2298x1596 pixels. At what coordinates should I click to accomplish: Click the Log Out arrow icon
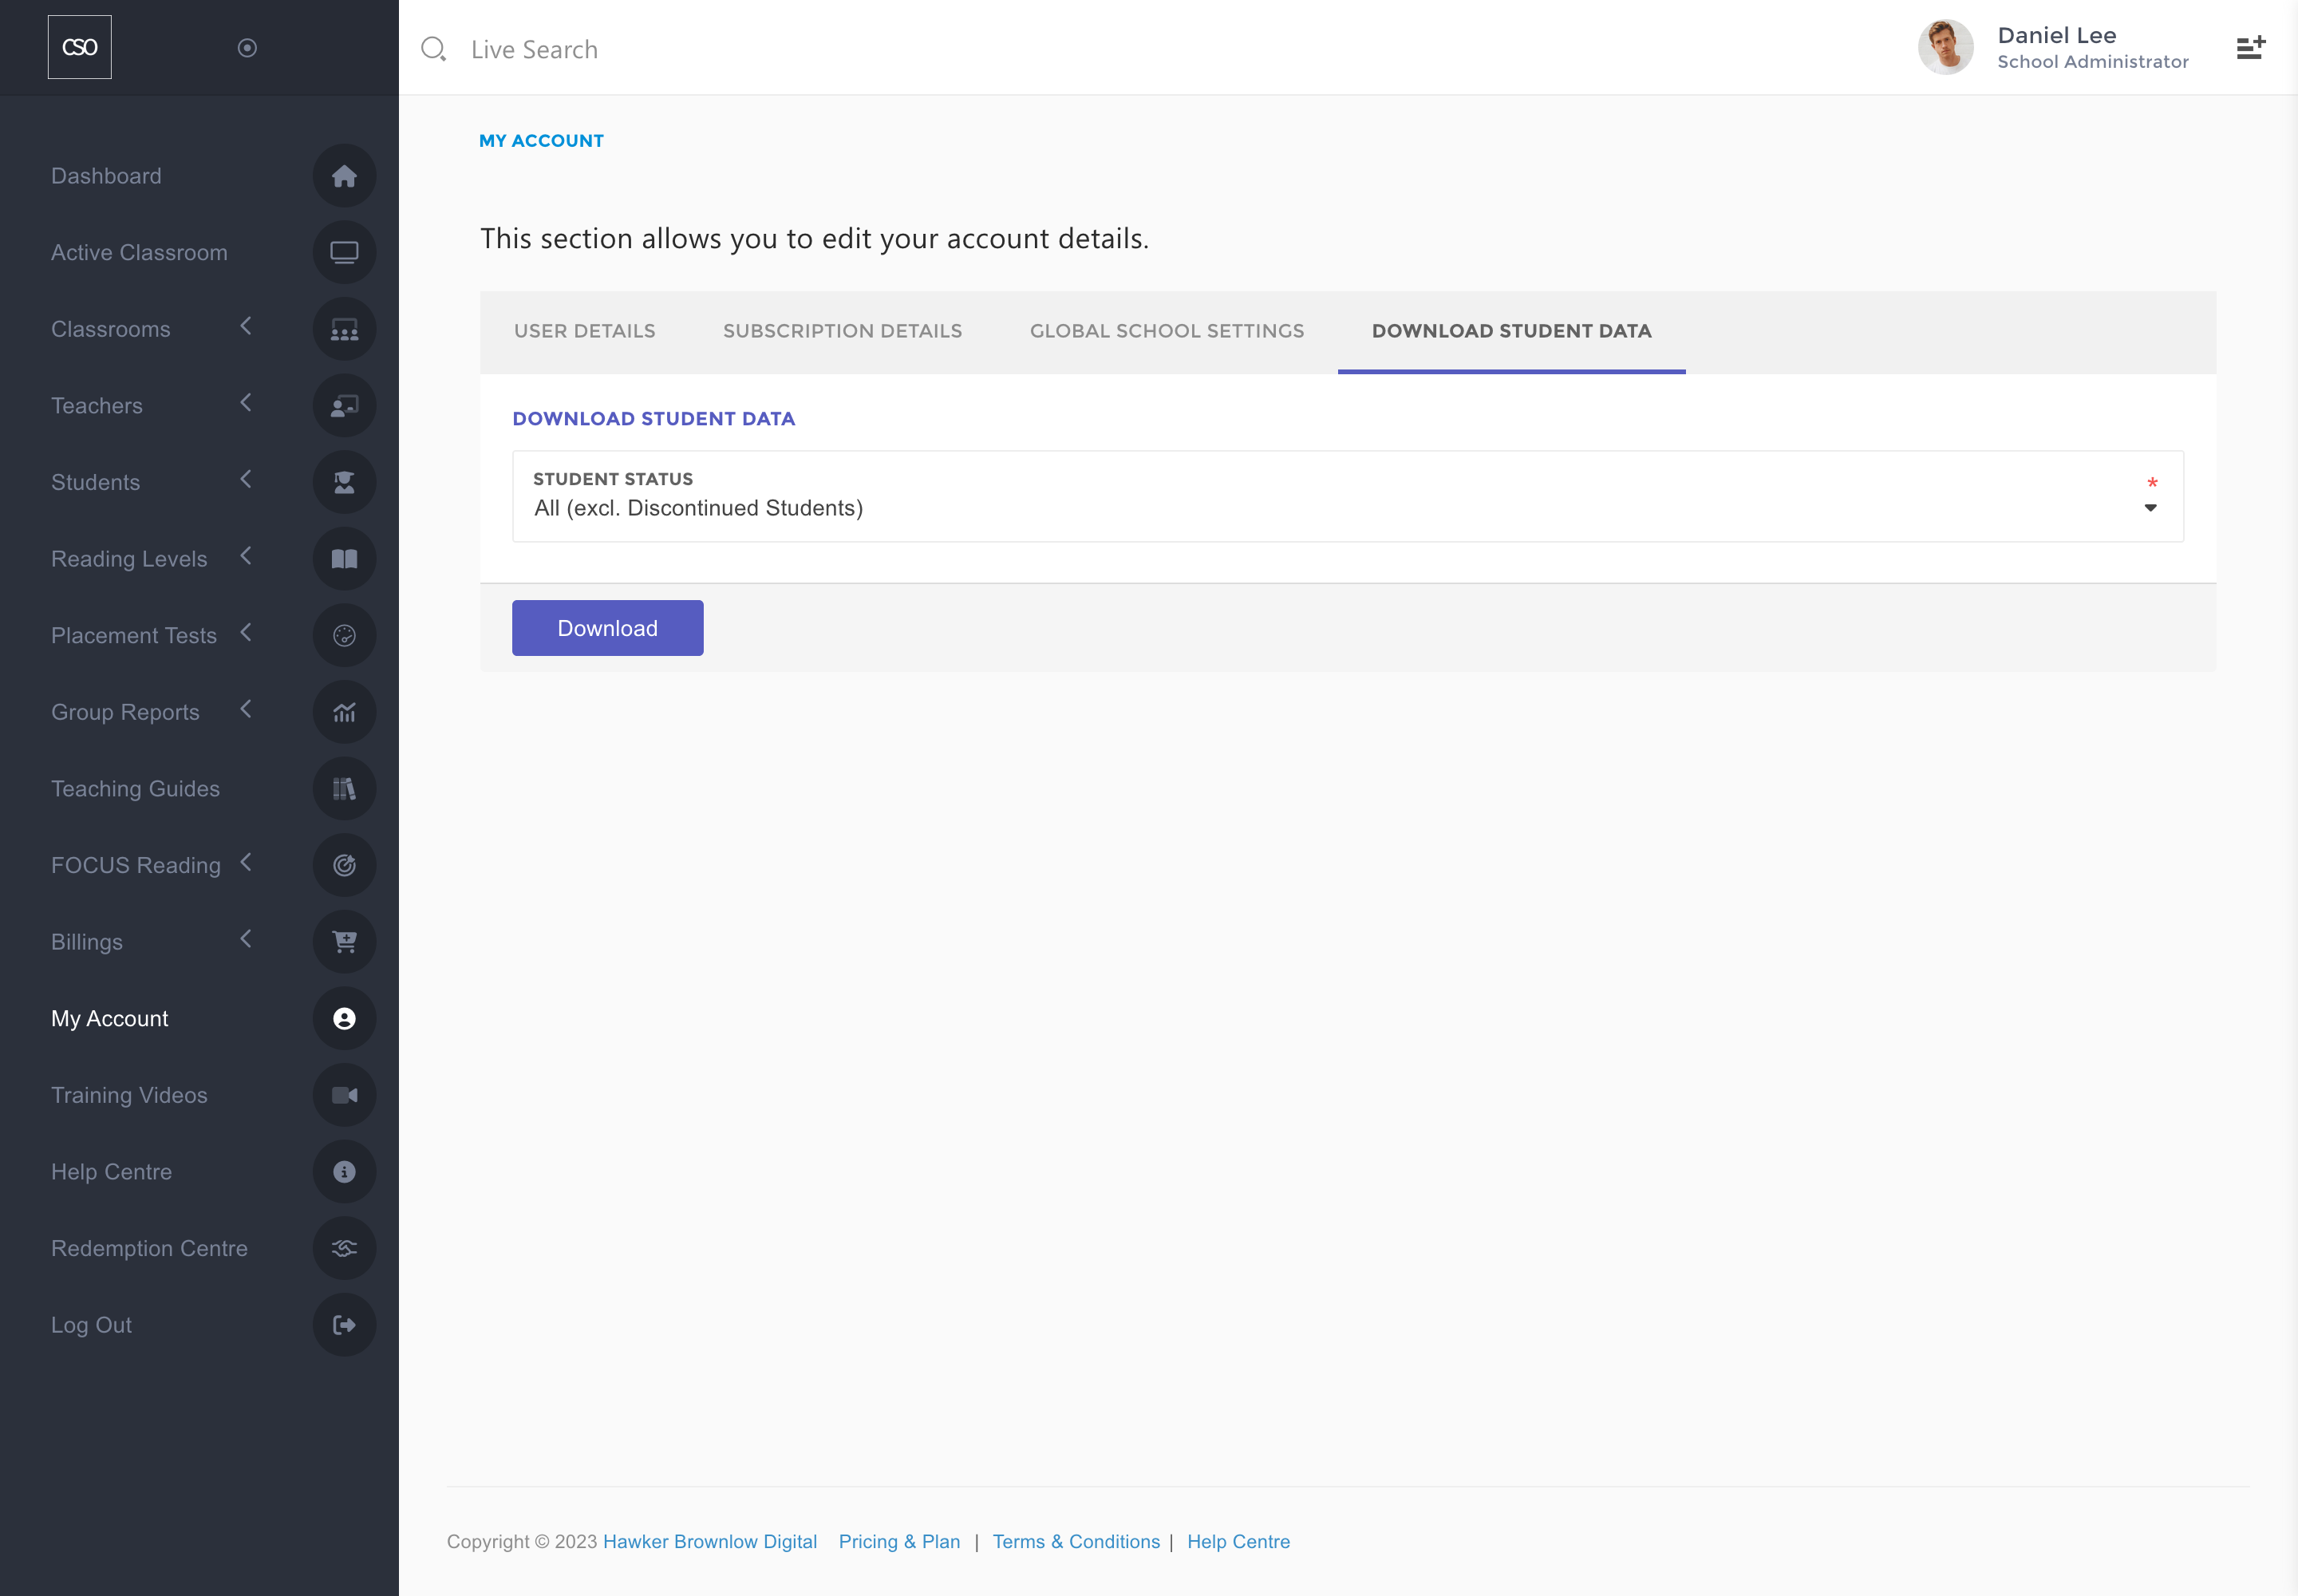pos(344,1325)
